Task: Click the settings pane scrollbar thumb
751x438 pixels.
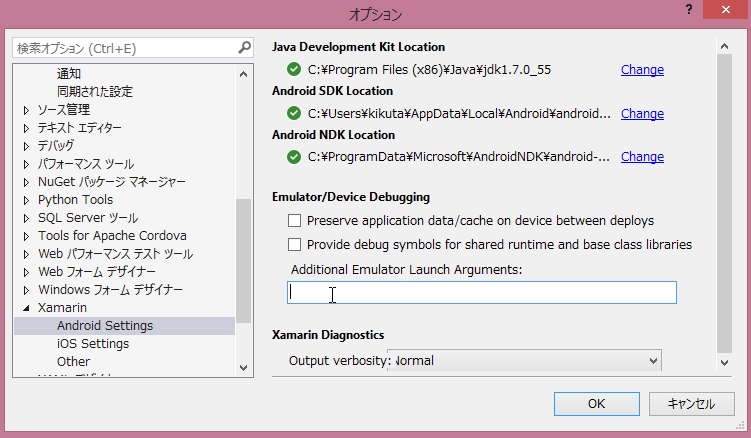Action: tap(724, 203)
